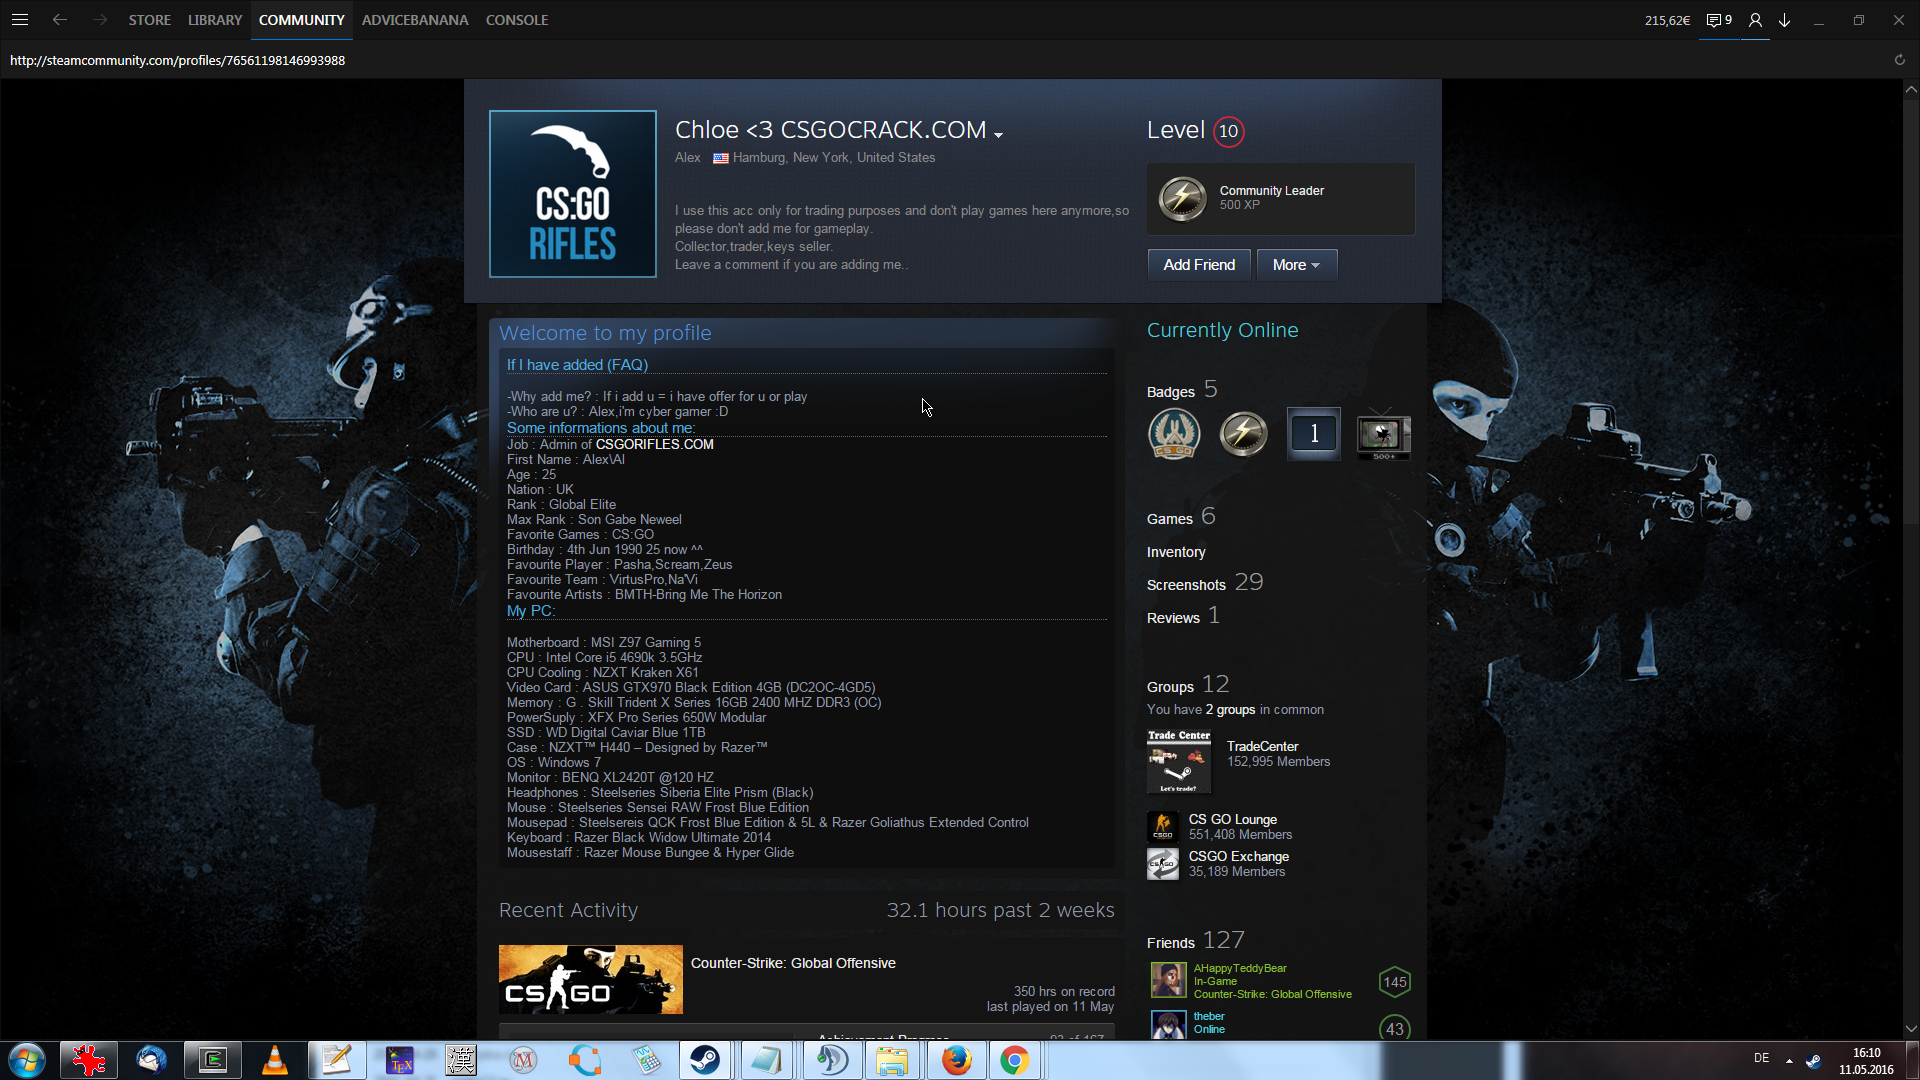Screen dimensions: 1920x1080
Task: Click the back navigation arrow
Action: (60, 20)
